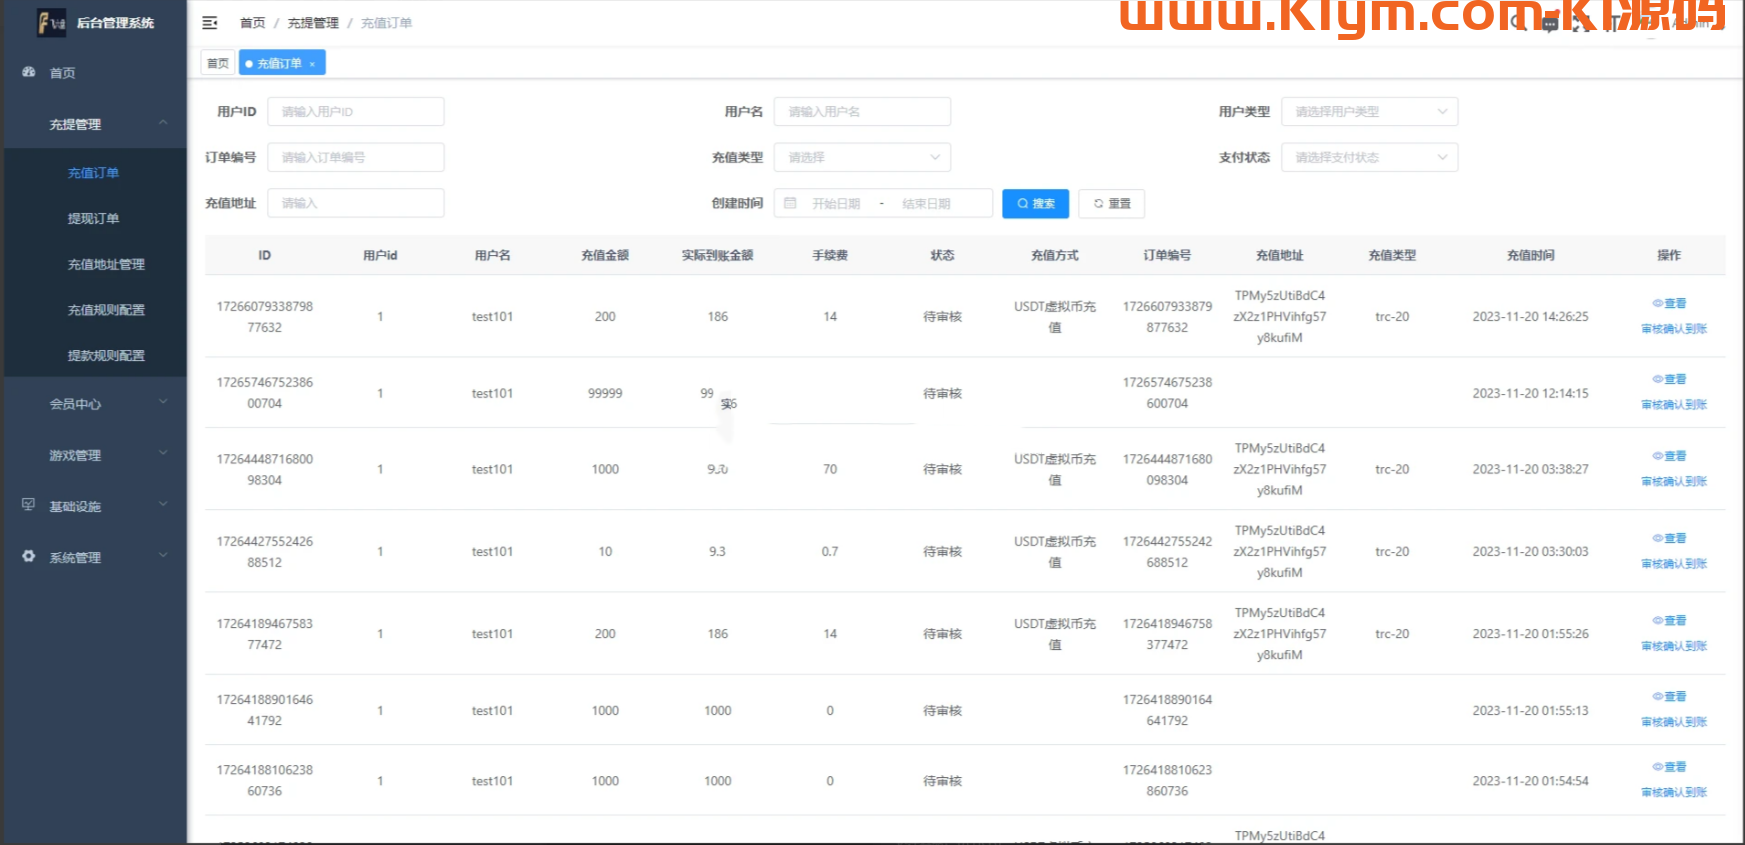
Task: Click the 首页 dashboard icon in sidebar
Action: (x=29, y=72)
